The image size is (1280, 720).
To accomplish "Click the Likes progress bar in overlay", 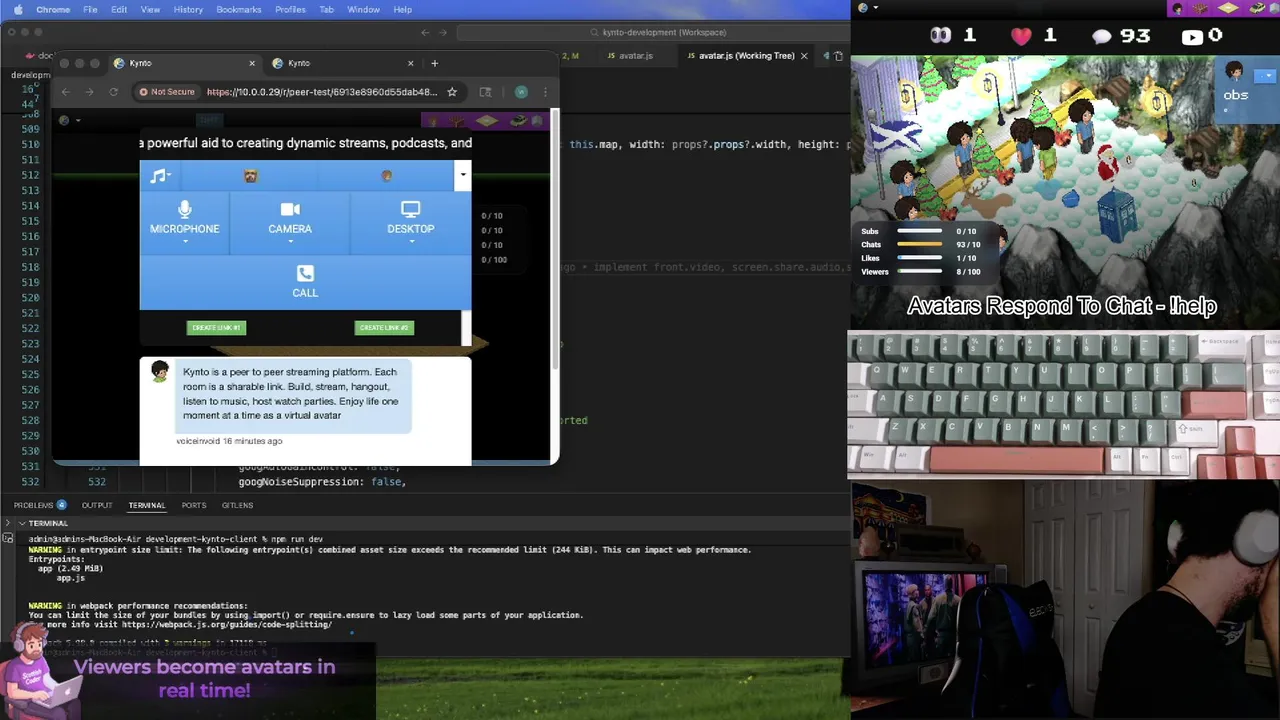I will [920, 258].
